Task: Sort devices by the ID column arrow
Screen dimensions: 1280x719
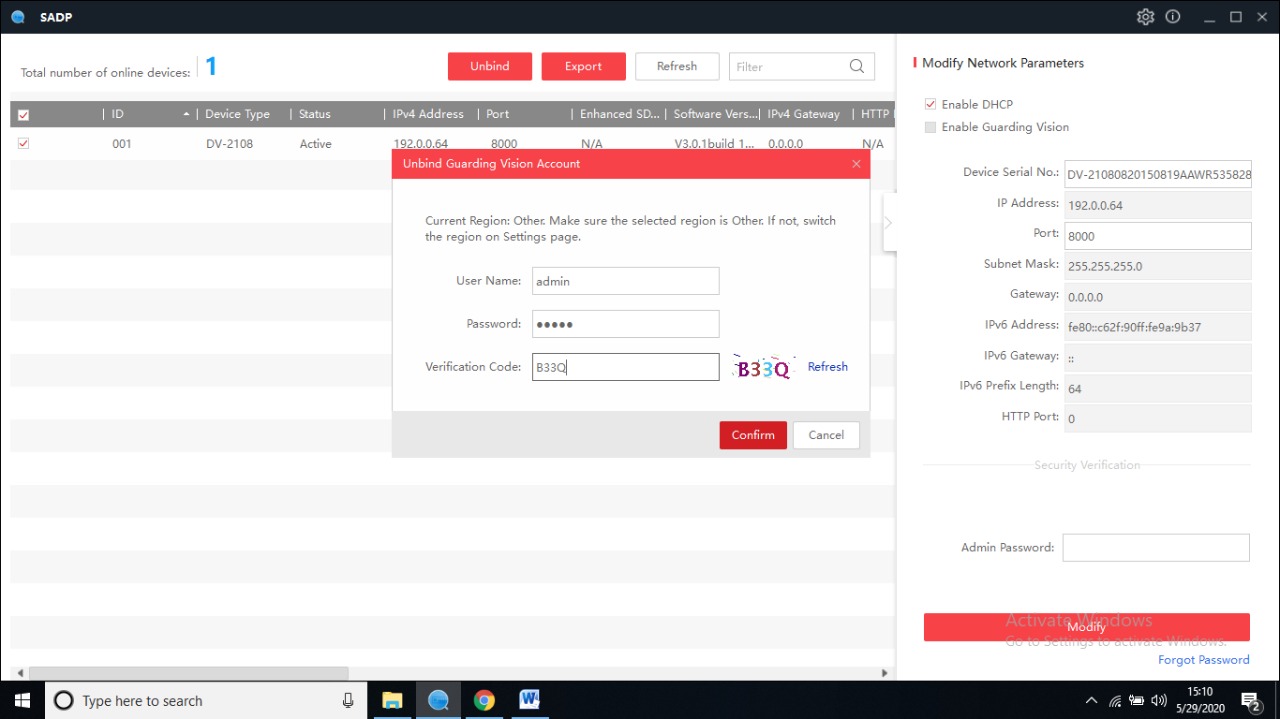Action: (186, 115)
